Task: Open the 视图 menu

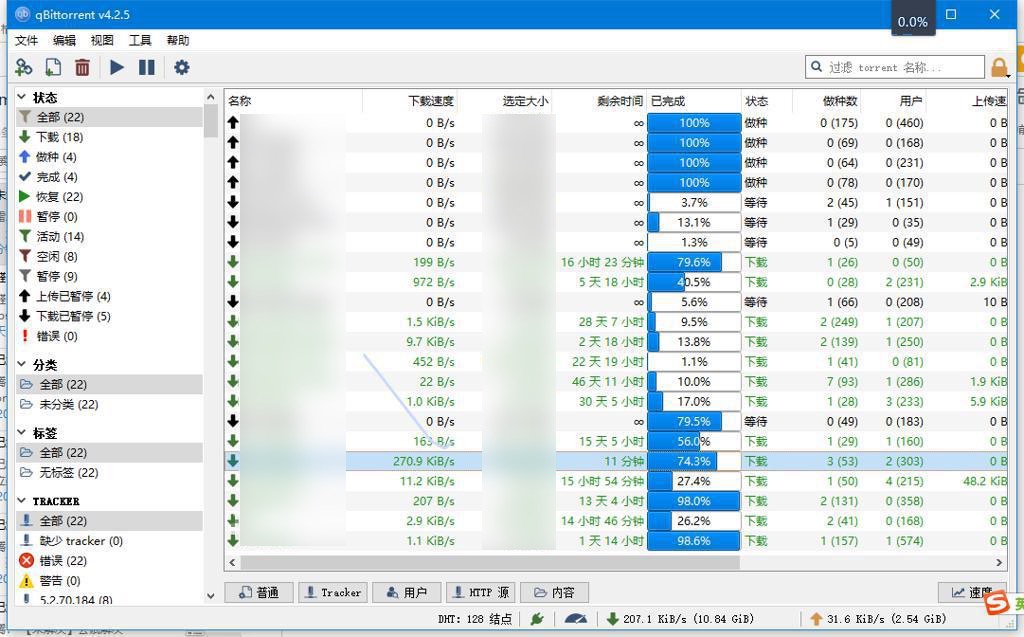Action: coord(102,41)
